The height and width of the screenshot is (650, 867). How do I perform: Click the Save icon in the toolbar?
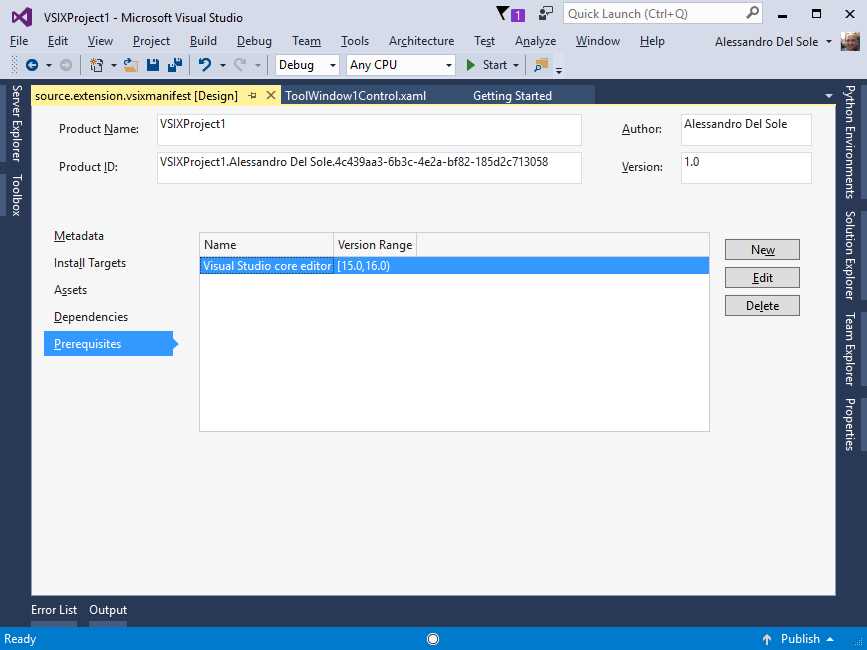pyautogui.click(x=153, y=65)
